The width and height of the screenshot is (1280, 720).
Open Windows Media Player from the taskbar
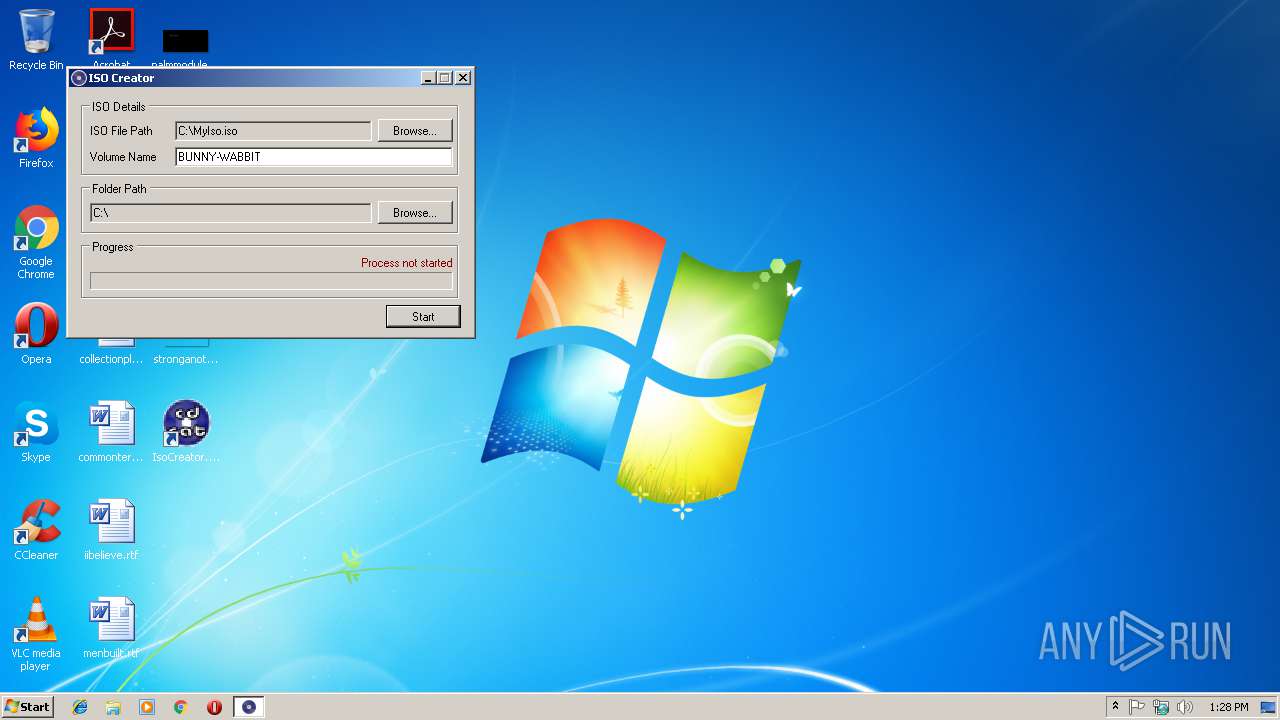pos(147,707)
